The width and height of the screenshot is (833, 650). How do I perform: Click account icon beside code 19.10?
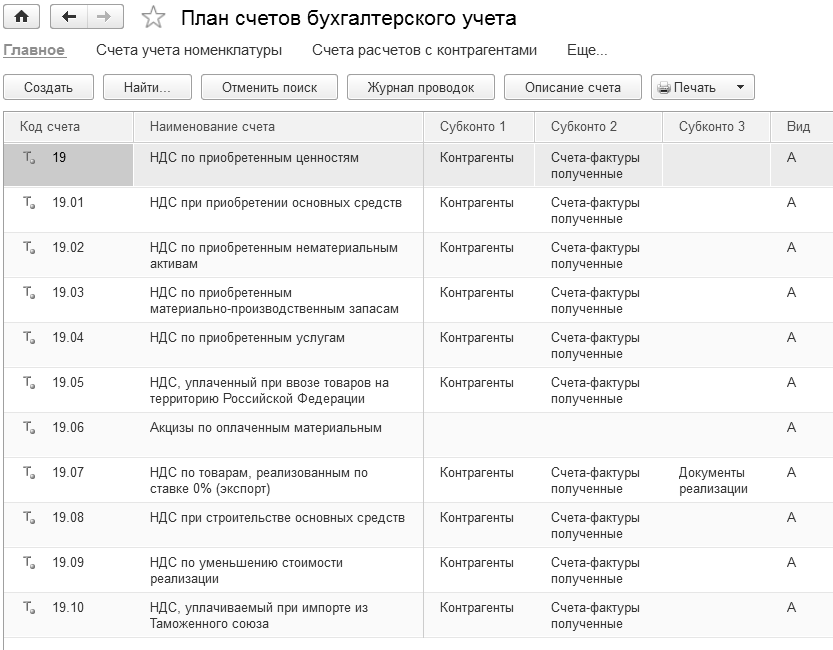[29, 608]
